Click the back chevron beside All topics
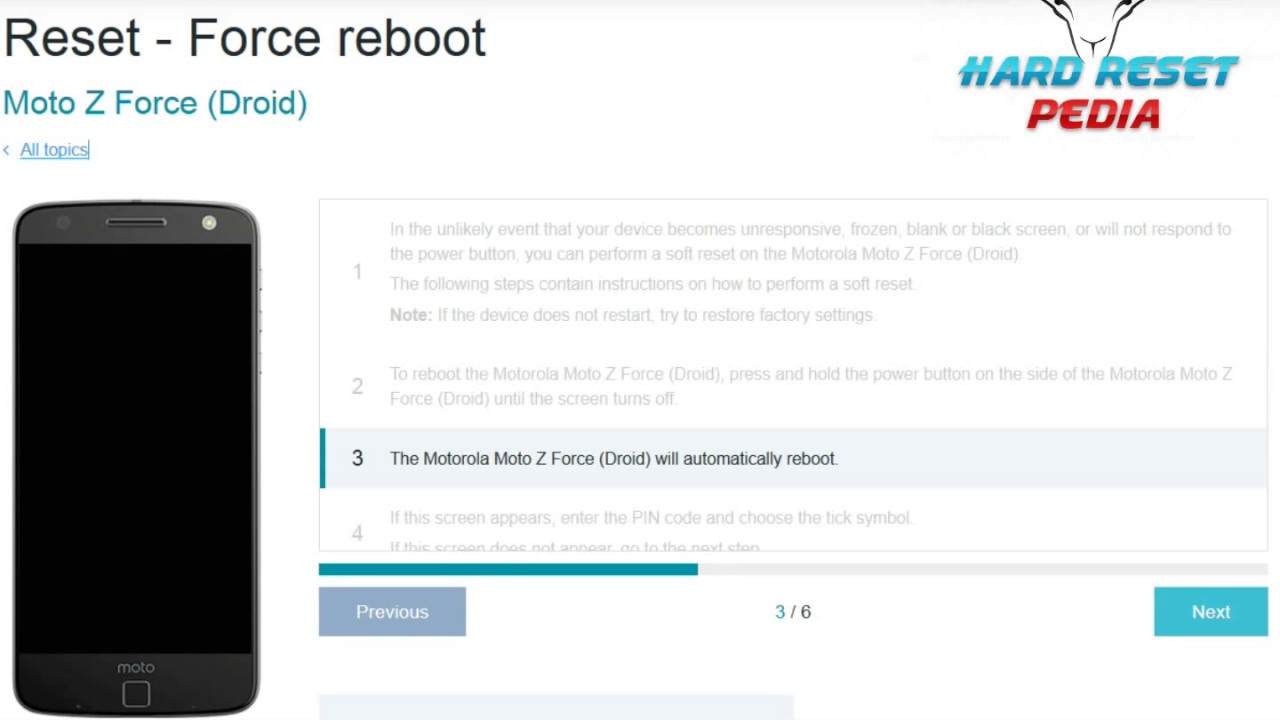The image size is (1280, 720). coord(7,150)
